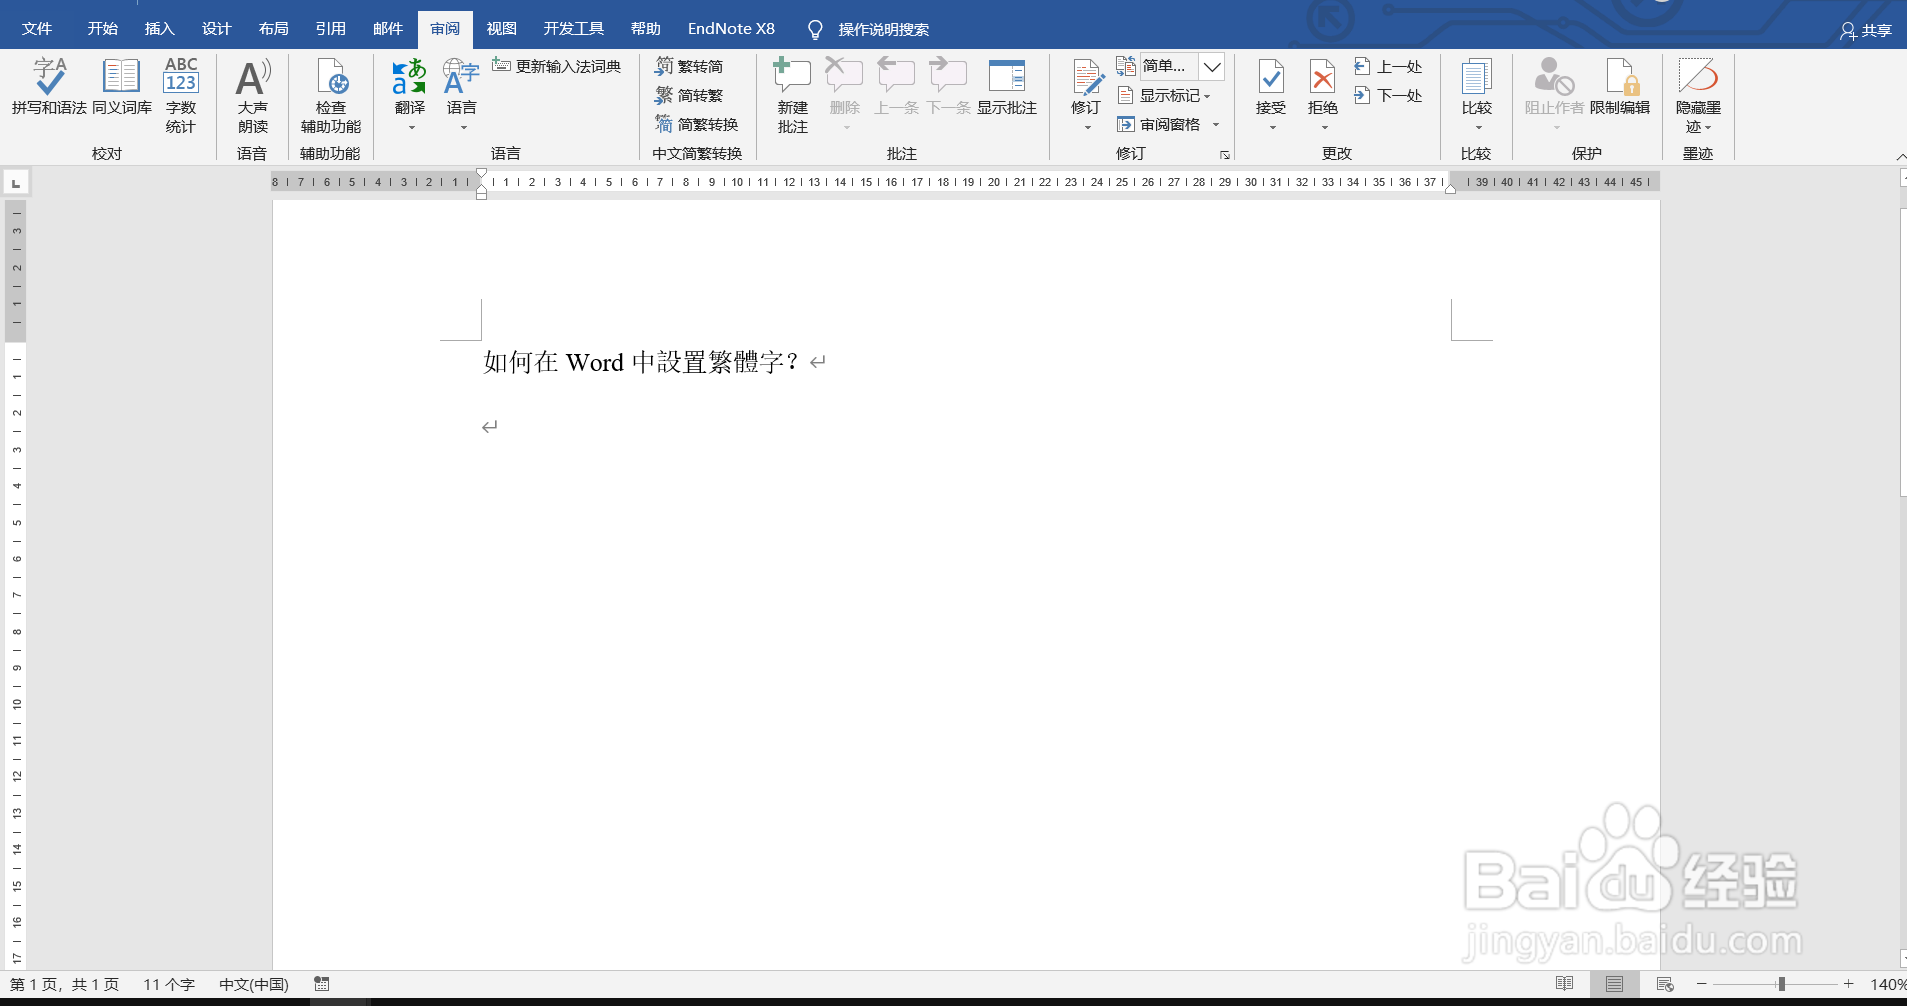This screenshot has width=1907, height=1006.
Task: Switch to the Design (设计) tab
Action: click(x=217, y=29)
